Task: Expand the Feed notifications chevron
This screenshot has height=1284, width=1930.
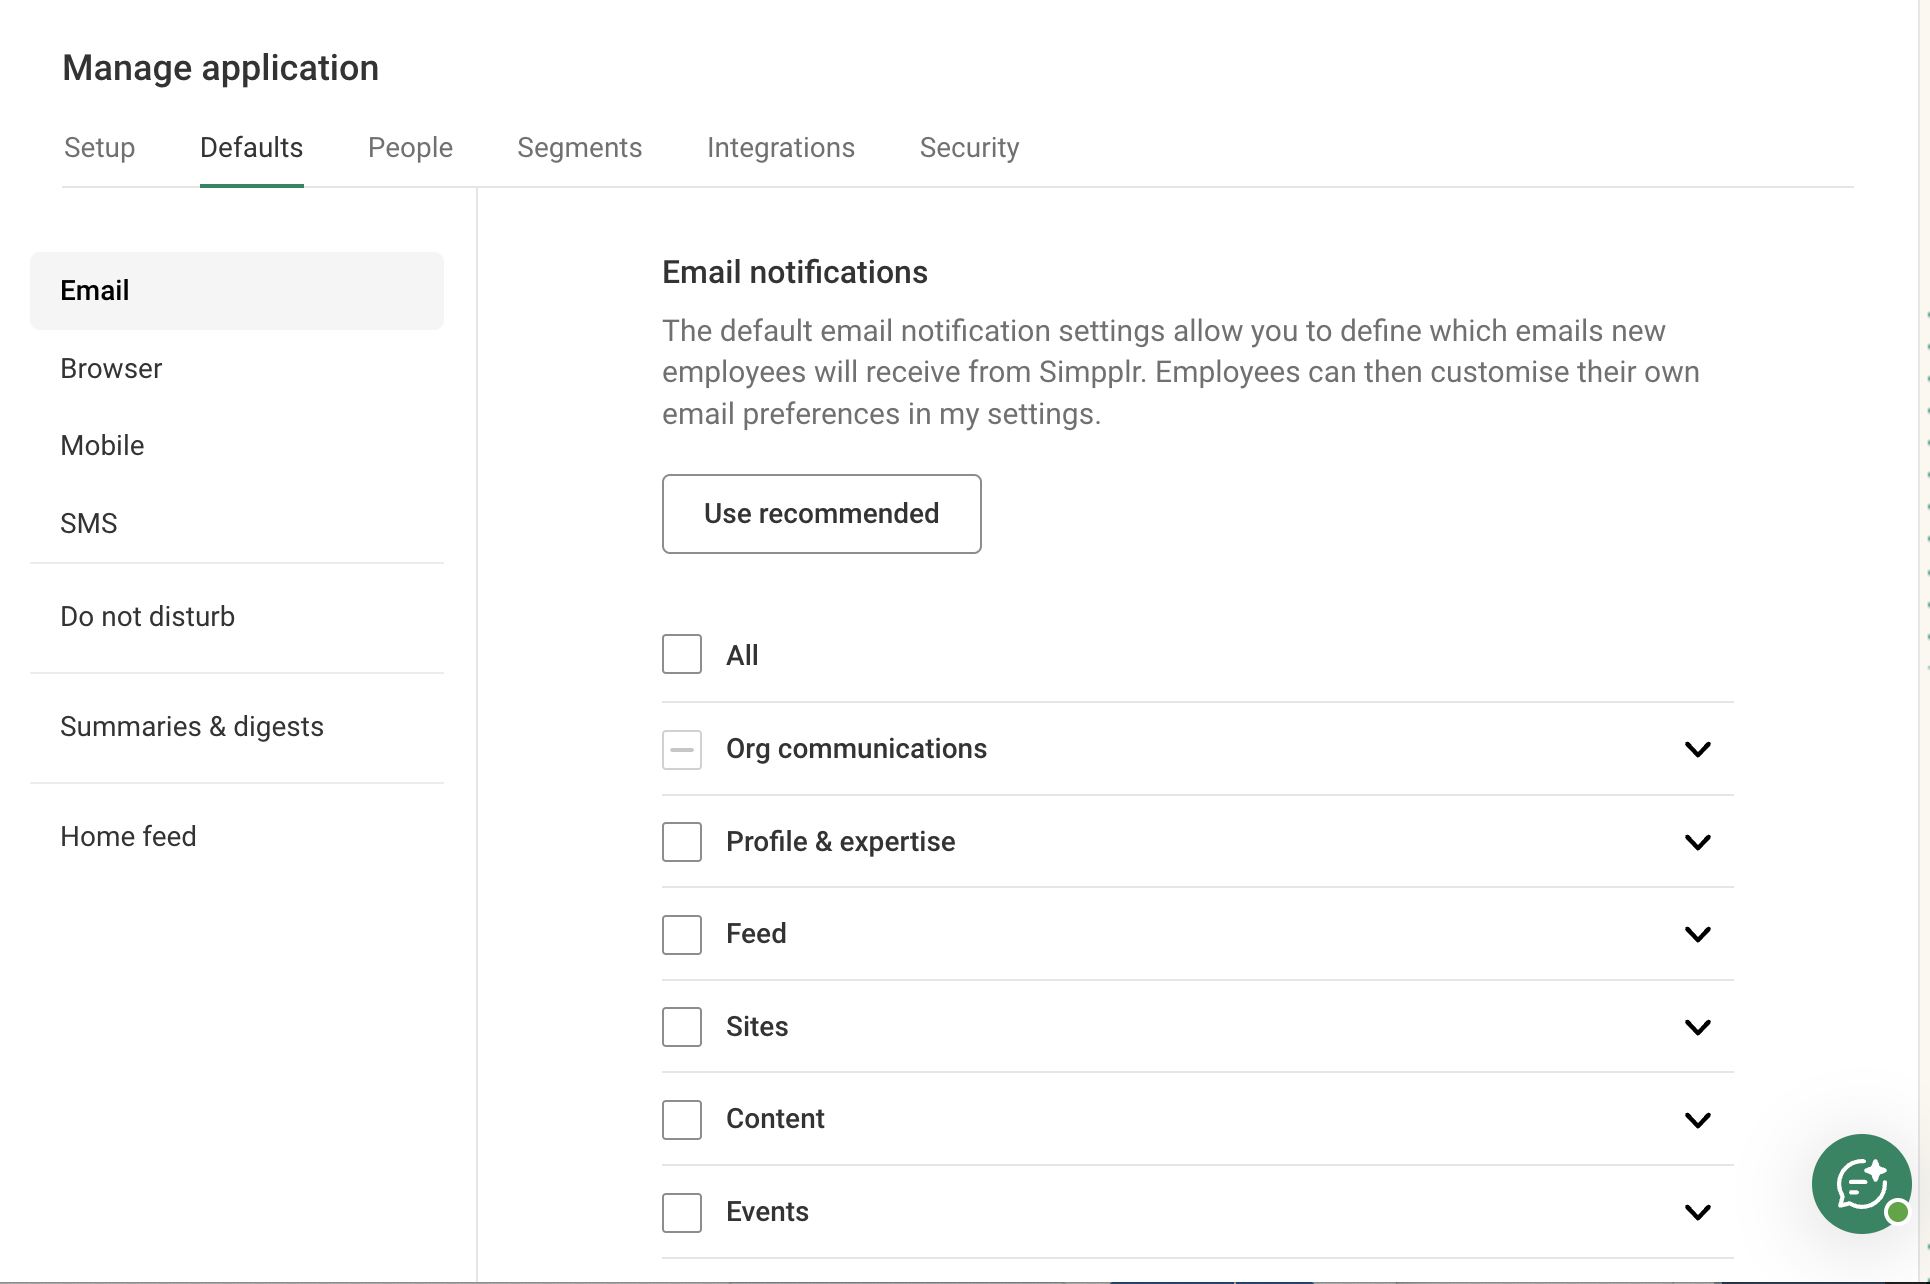Action: pos(1697,934)
